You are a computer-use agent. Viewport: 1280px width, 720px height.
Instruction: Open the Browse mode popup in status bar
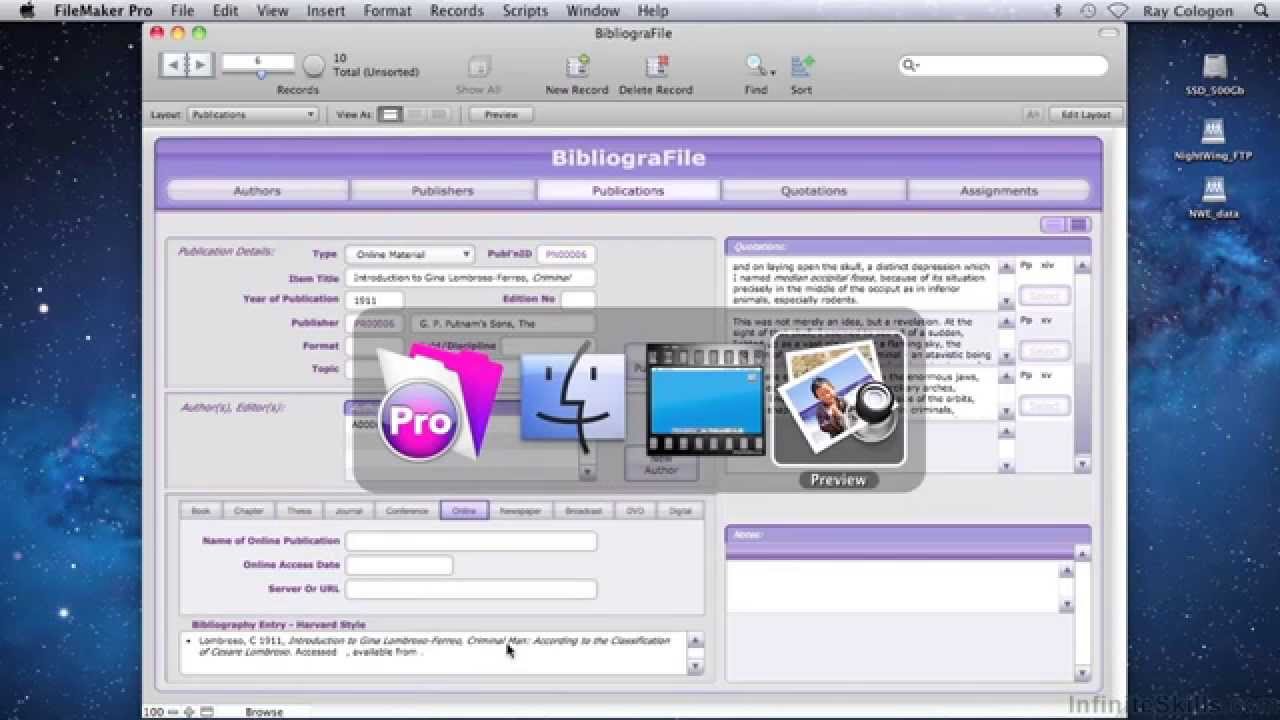264,712
